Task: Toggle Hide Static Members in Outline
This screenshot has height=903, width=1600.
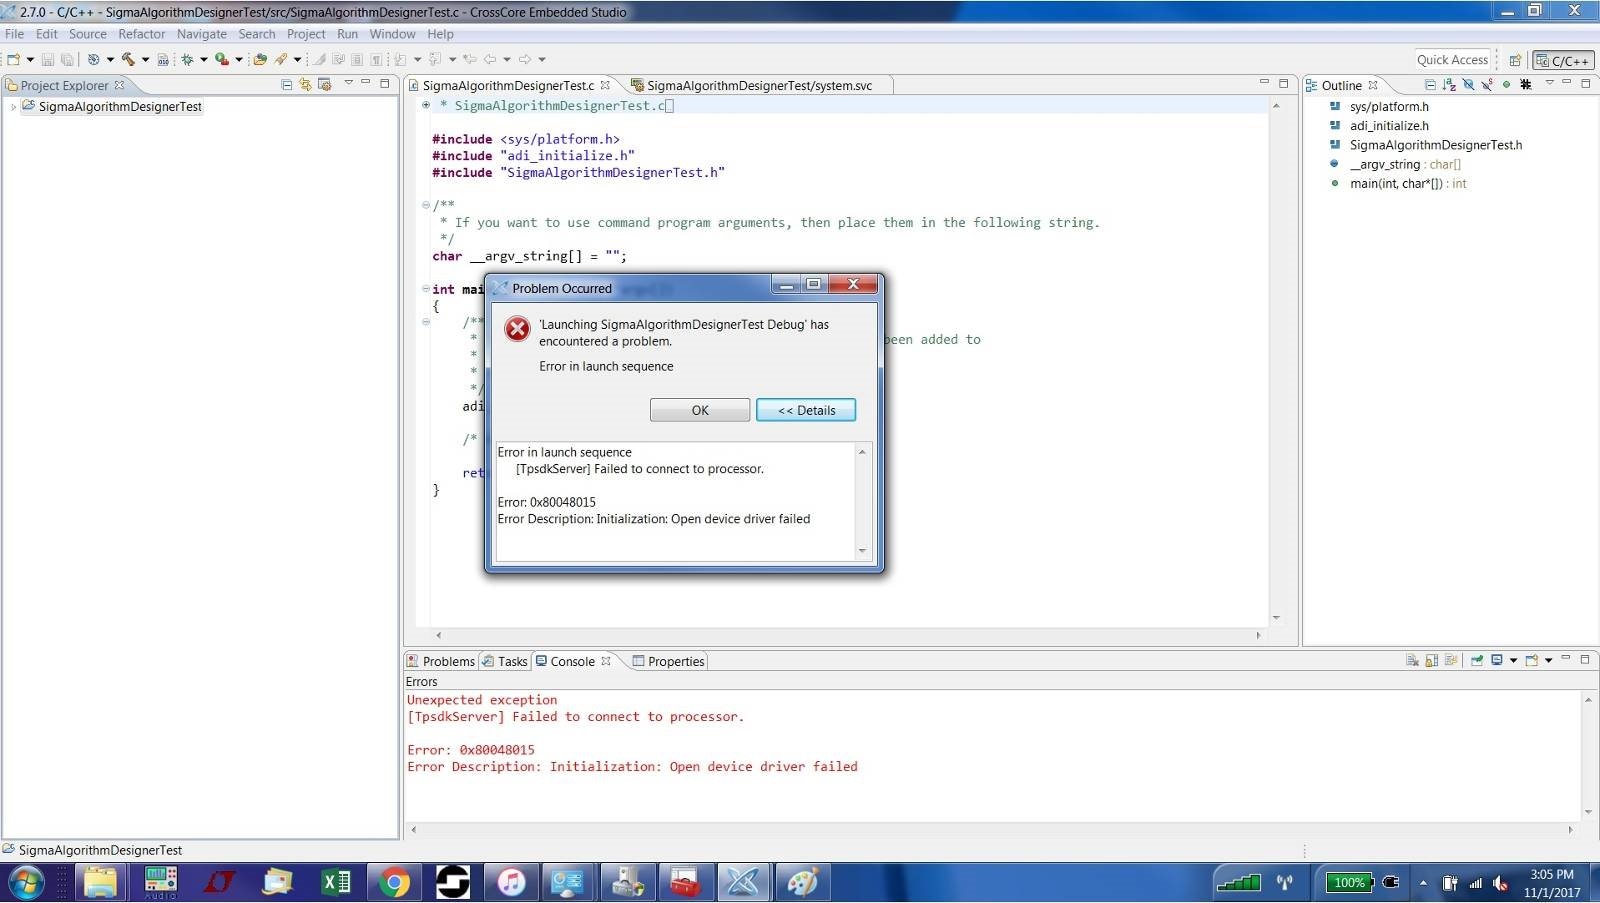Action: coord(1487,85)
